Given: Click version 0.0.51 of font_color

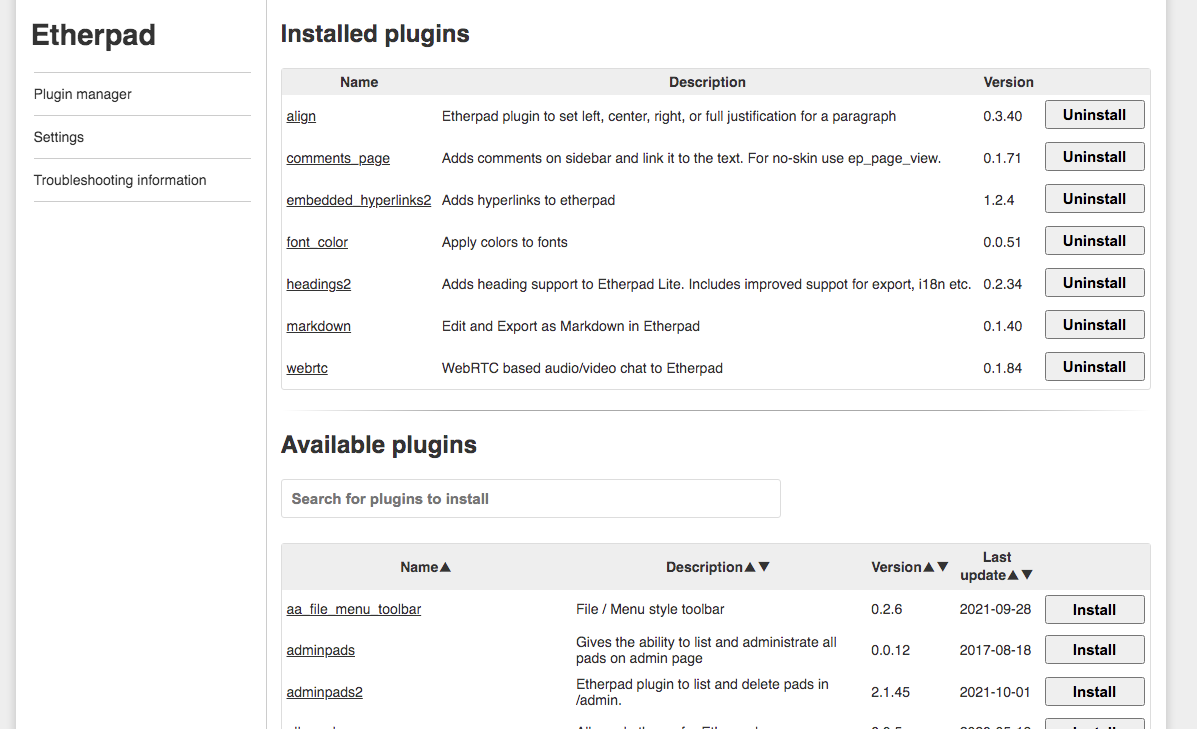Looking at the screenshot, I should [x=1002, y=242].
